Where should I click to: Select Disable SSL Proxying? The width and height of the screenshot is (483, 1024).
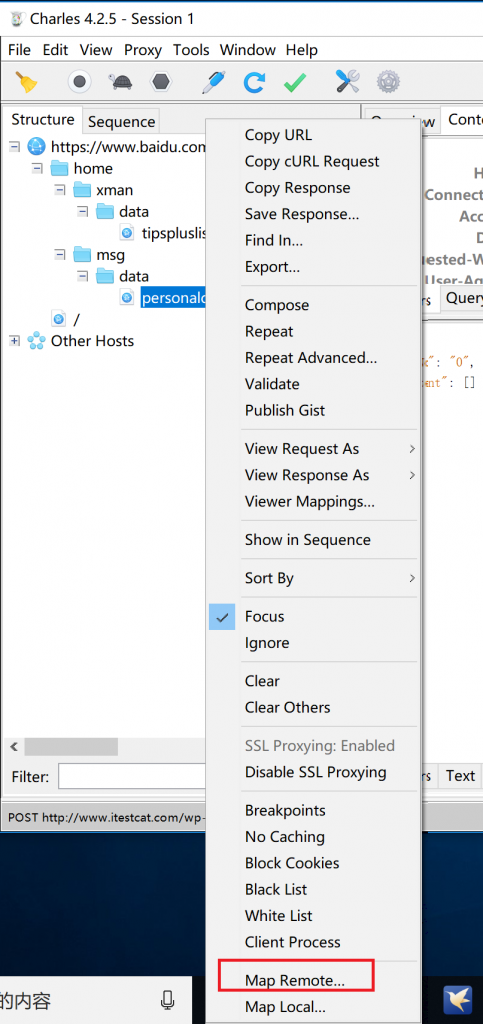313,772
